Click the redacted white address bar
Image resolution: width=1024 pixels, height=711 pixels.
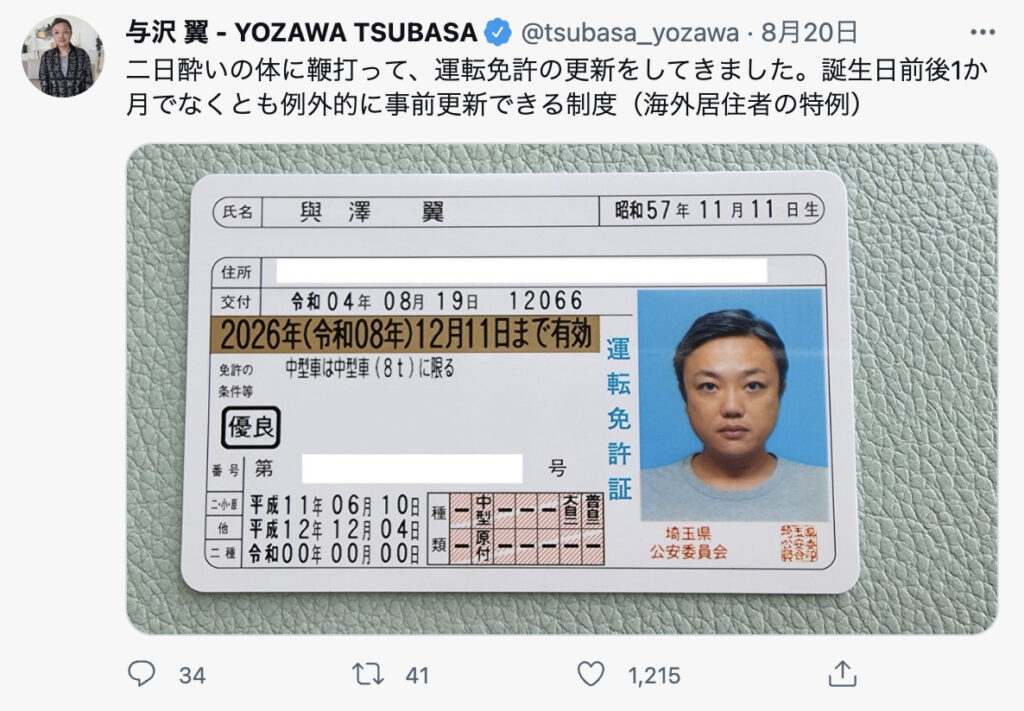tap(521, 271)
